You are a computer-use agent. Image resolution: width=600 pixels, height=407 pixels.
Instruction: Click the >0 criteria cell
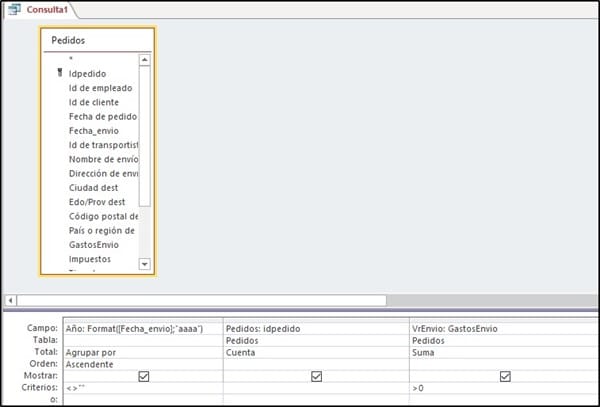(x=503, y=388)
